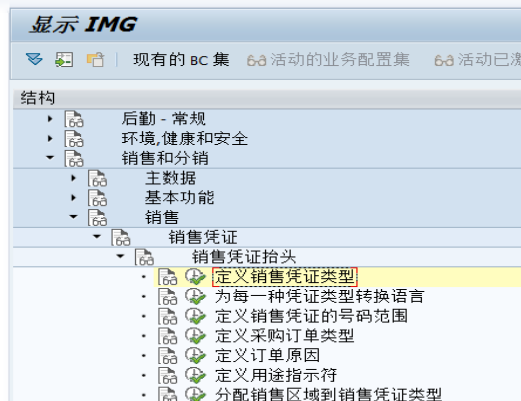Execute activity icon for 定义用途指示符

point(195,375)
